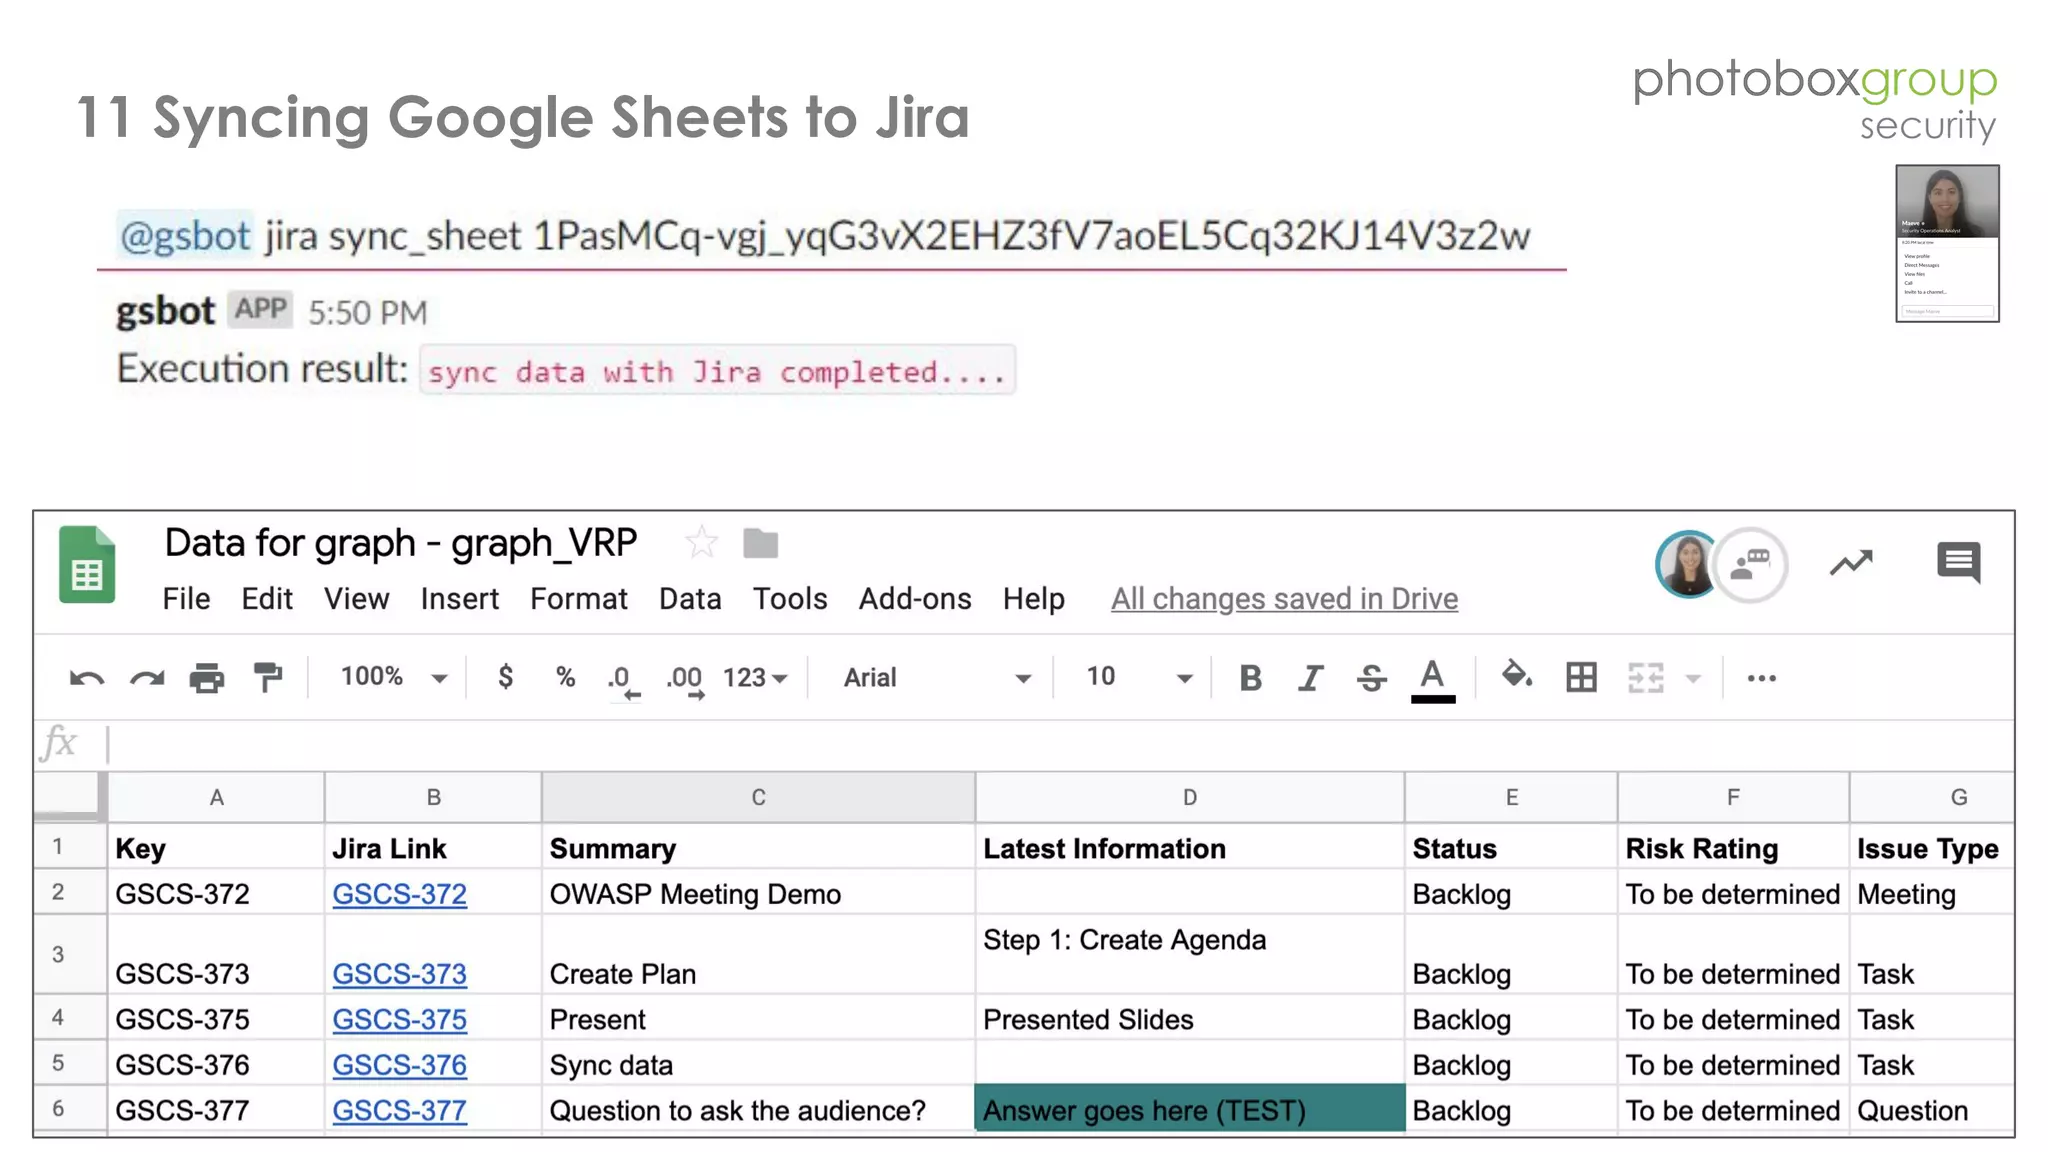Open the fill color paint bucket
The height and width of the screenshot is (1152, 2048).
click(x=1517, y=676)
